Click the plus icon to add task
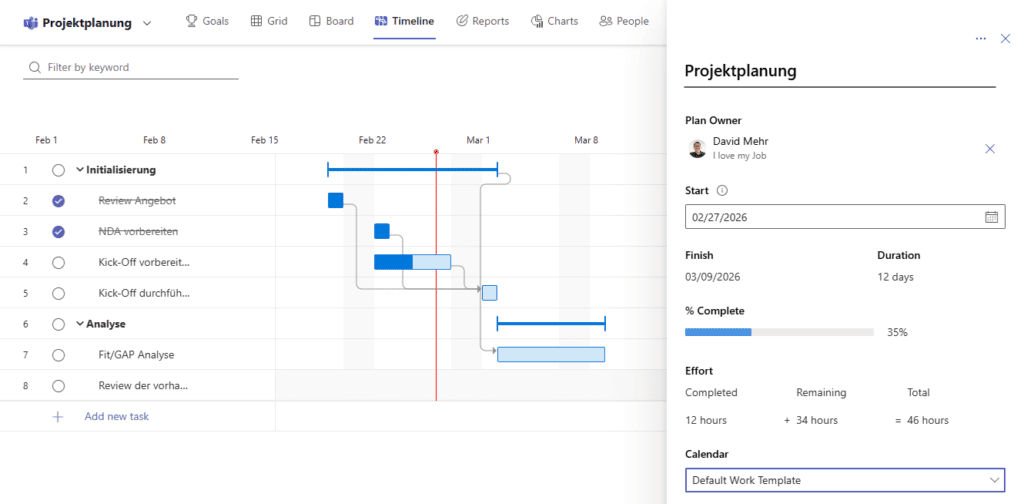1024x504 pixels. (x=58, y=416)
